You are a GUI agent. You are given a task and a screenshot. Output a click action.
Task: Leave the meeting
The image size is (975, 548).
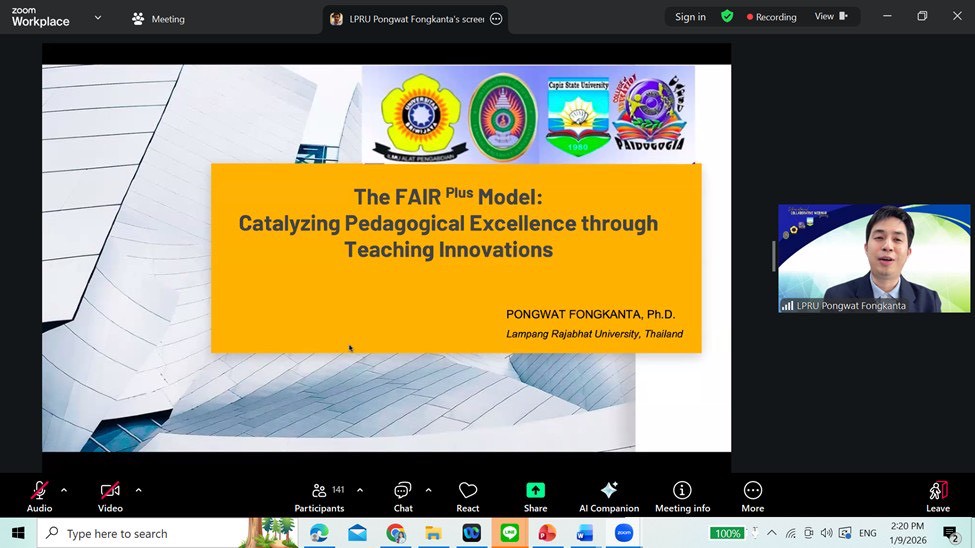click(937, 495)
